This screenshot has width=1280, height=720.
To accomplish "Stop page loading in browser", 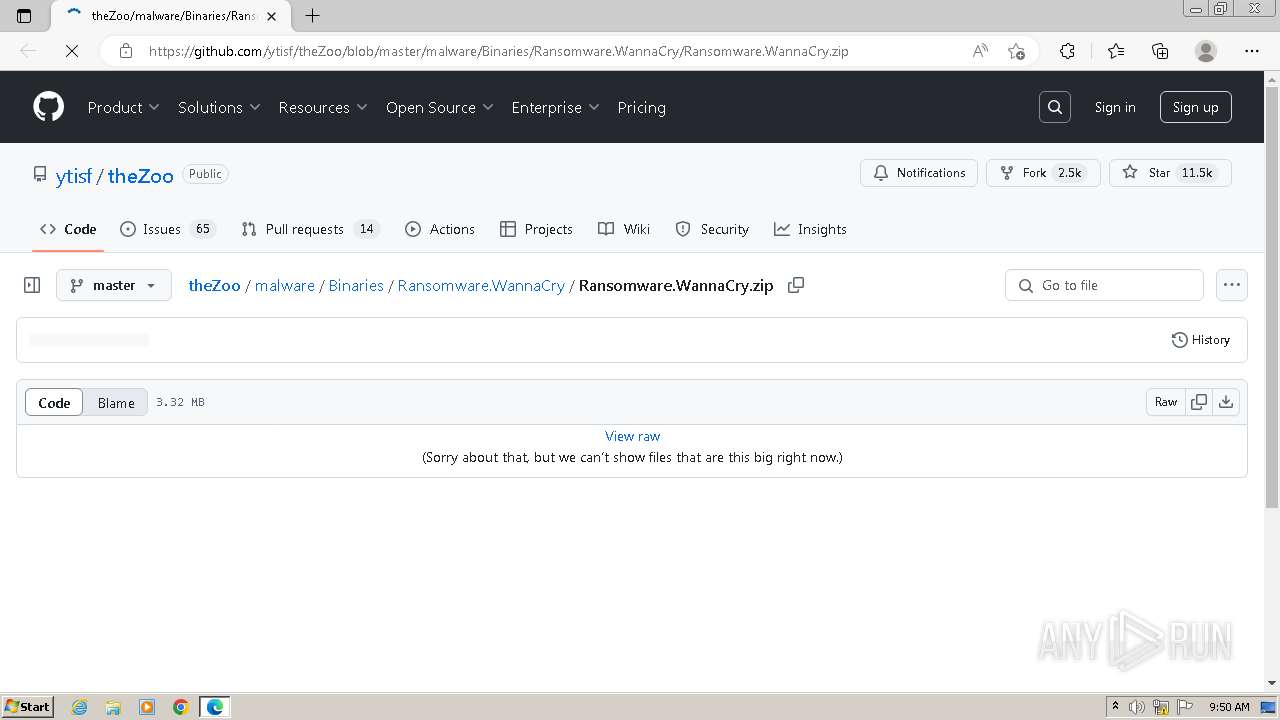I will (x=72, y=51).
